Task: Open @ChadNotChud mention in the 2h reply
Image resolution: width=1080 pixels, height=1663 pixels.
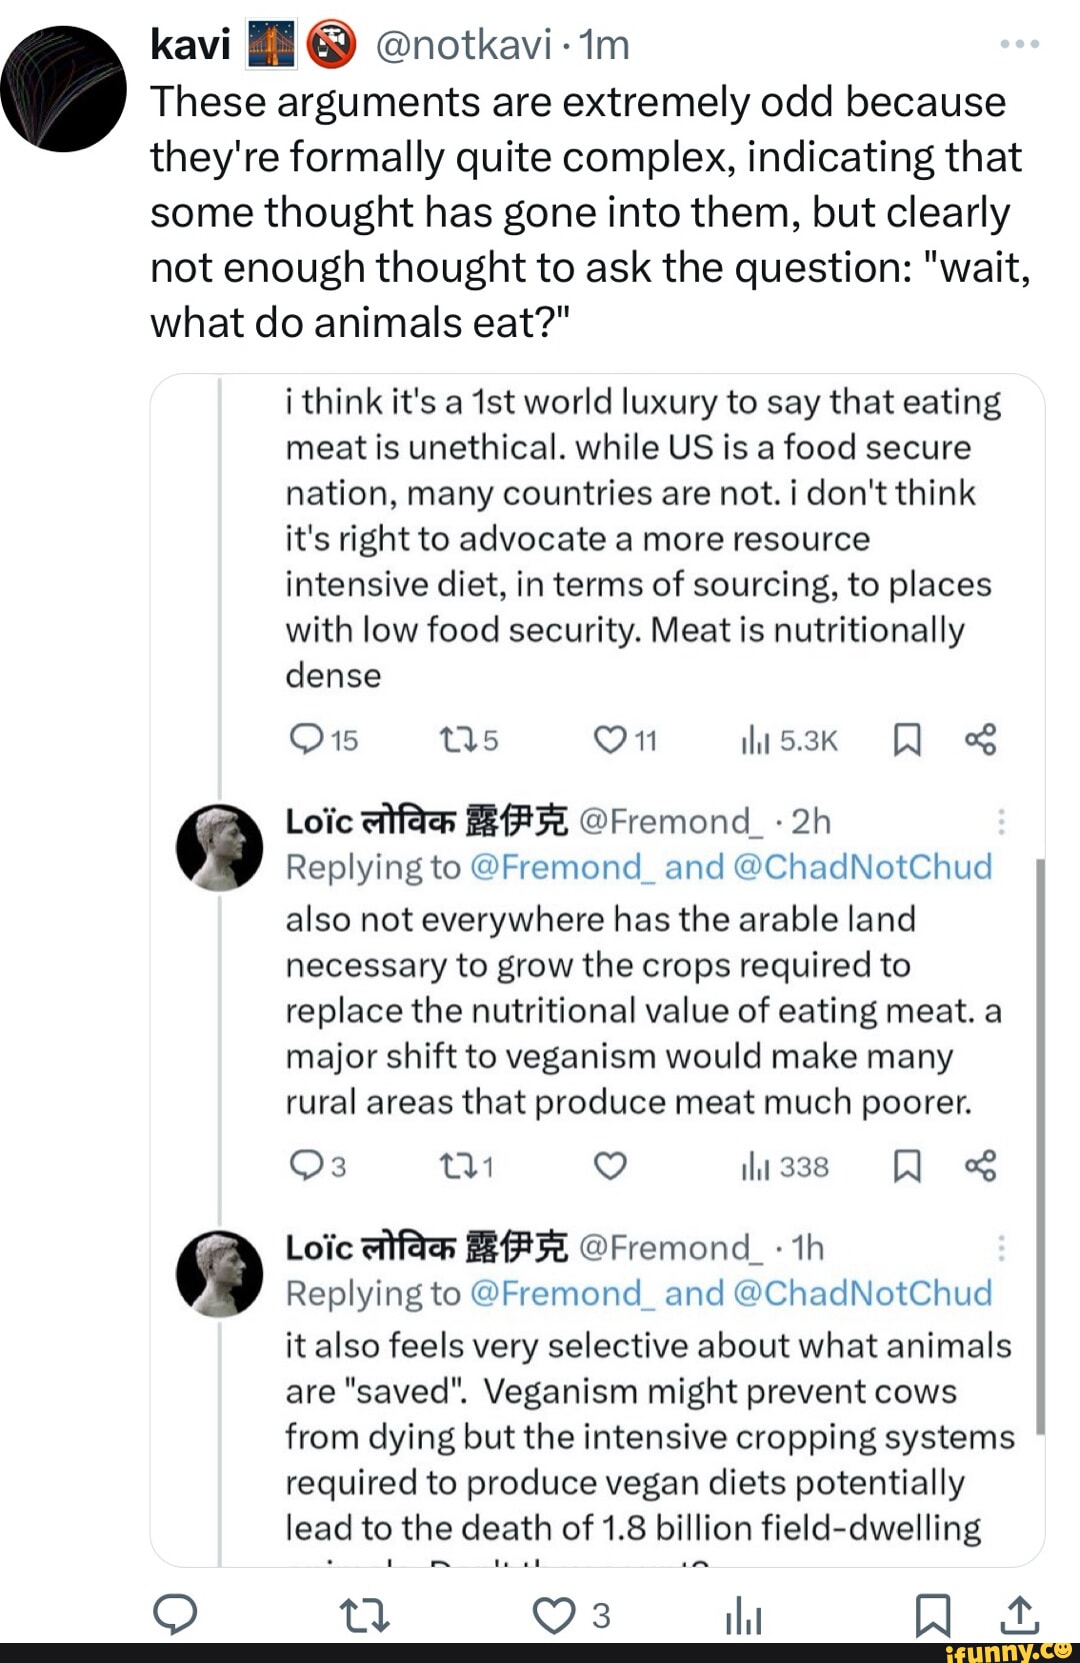Action: point(862,867)
